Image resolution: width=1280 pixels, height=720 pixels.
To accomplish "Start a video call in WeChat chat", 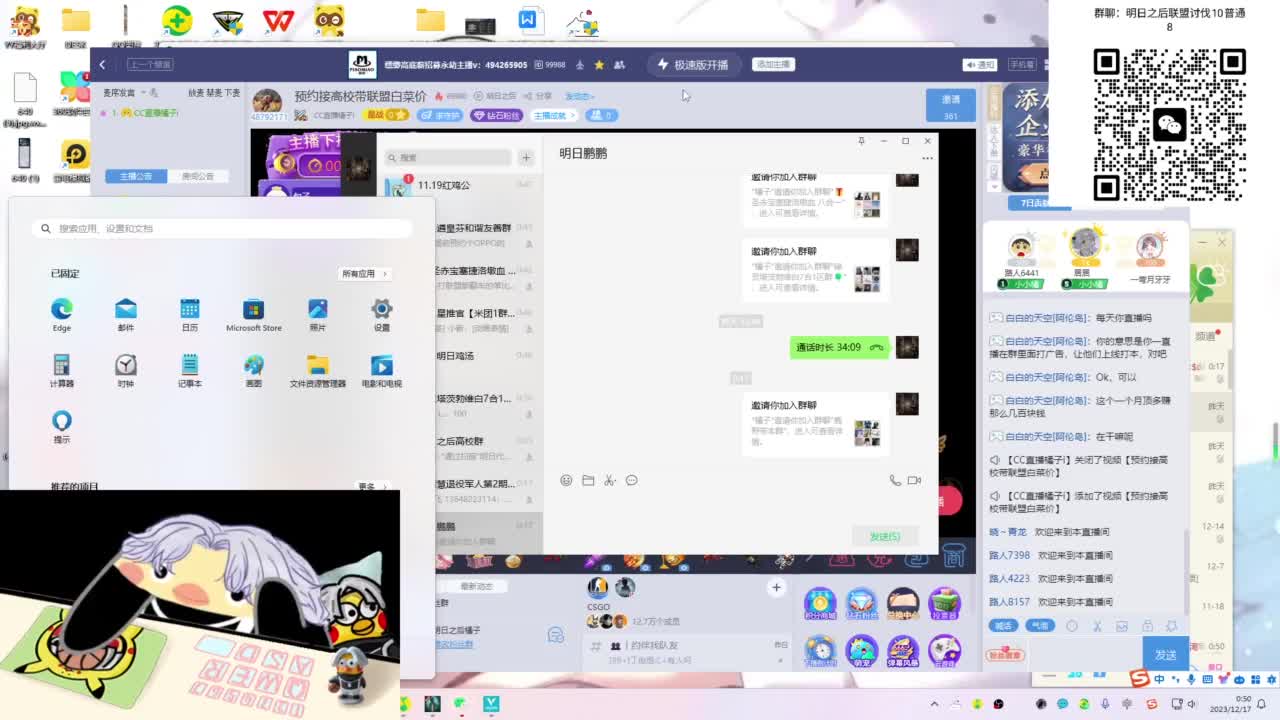I will [914, 480].
